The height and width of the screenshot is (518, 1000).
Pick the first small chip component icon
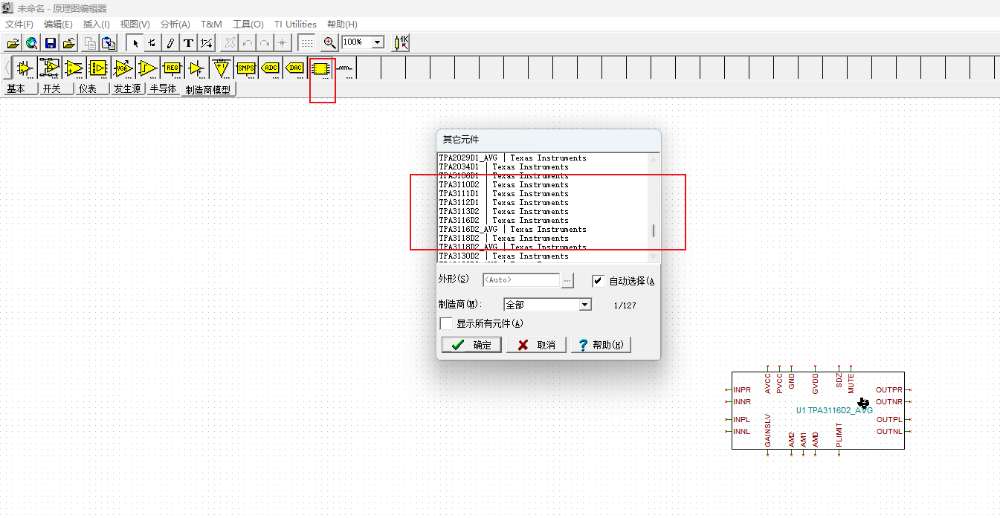(24, 67)
